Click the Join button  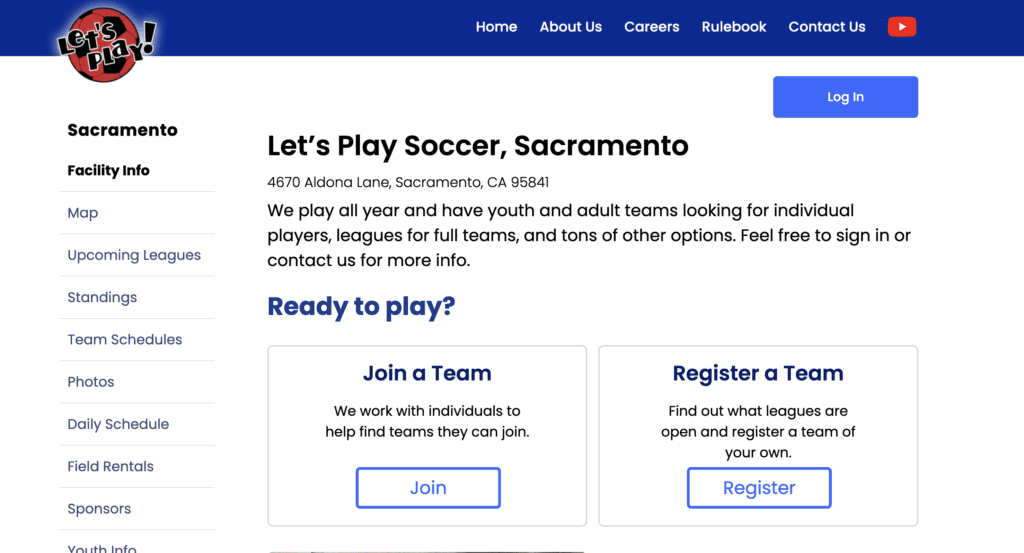point(428,488)
